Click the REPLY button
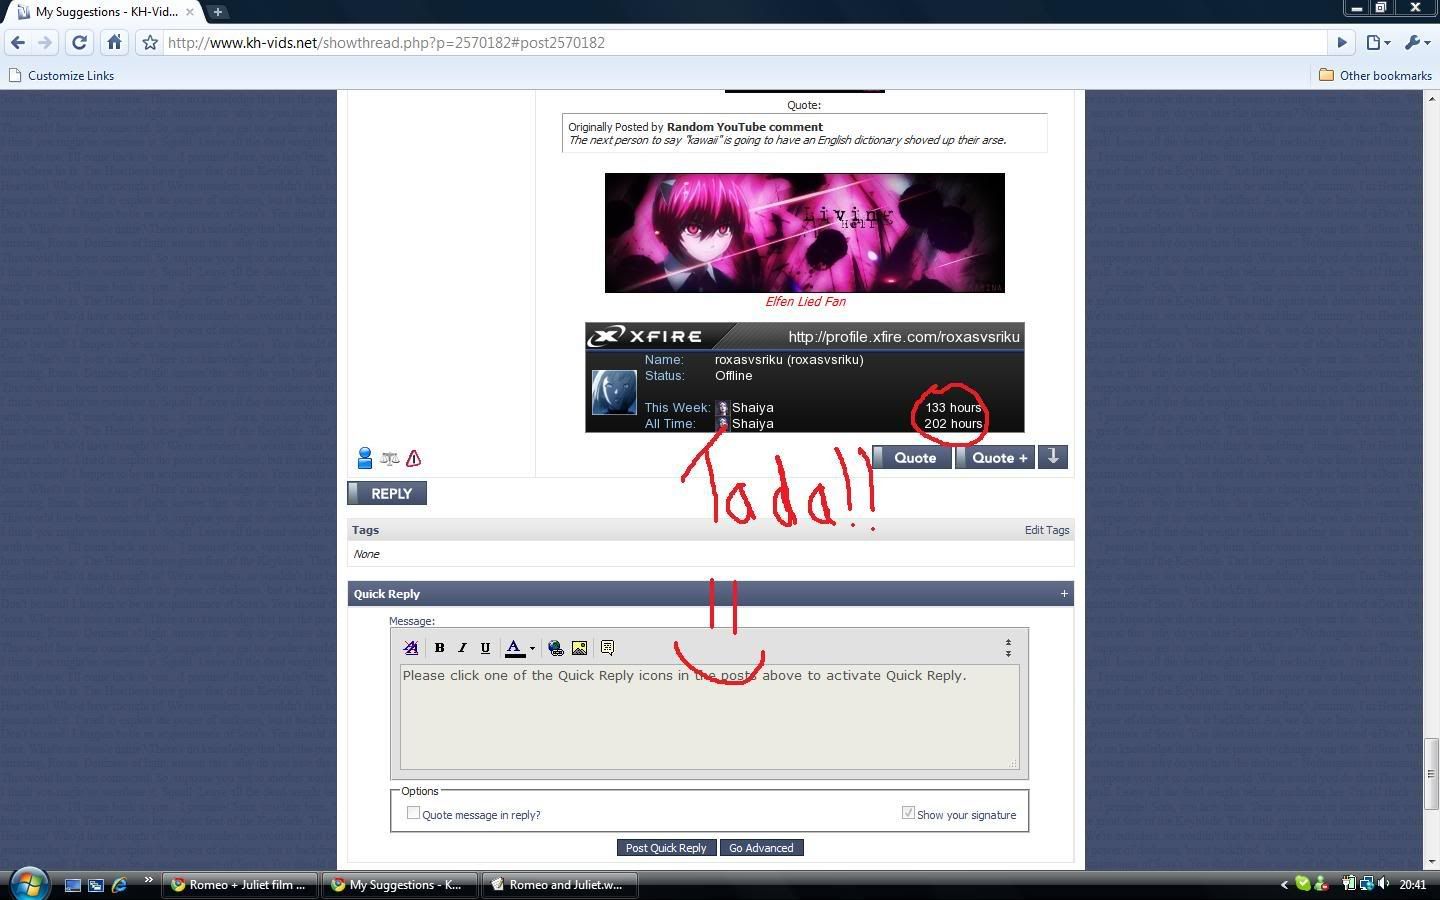 (x=387, y=493)
